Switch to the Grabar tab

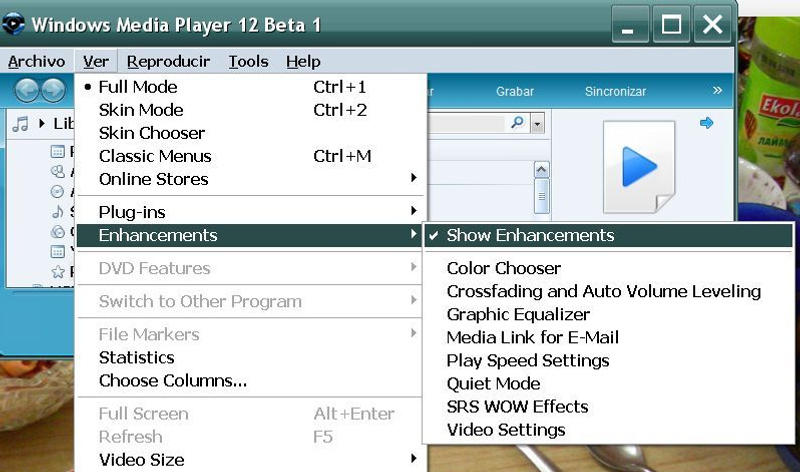pos(515,92)
